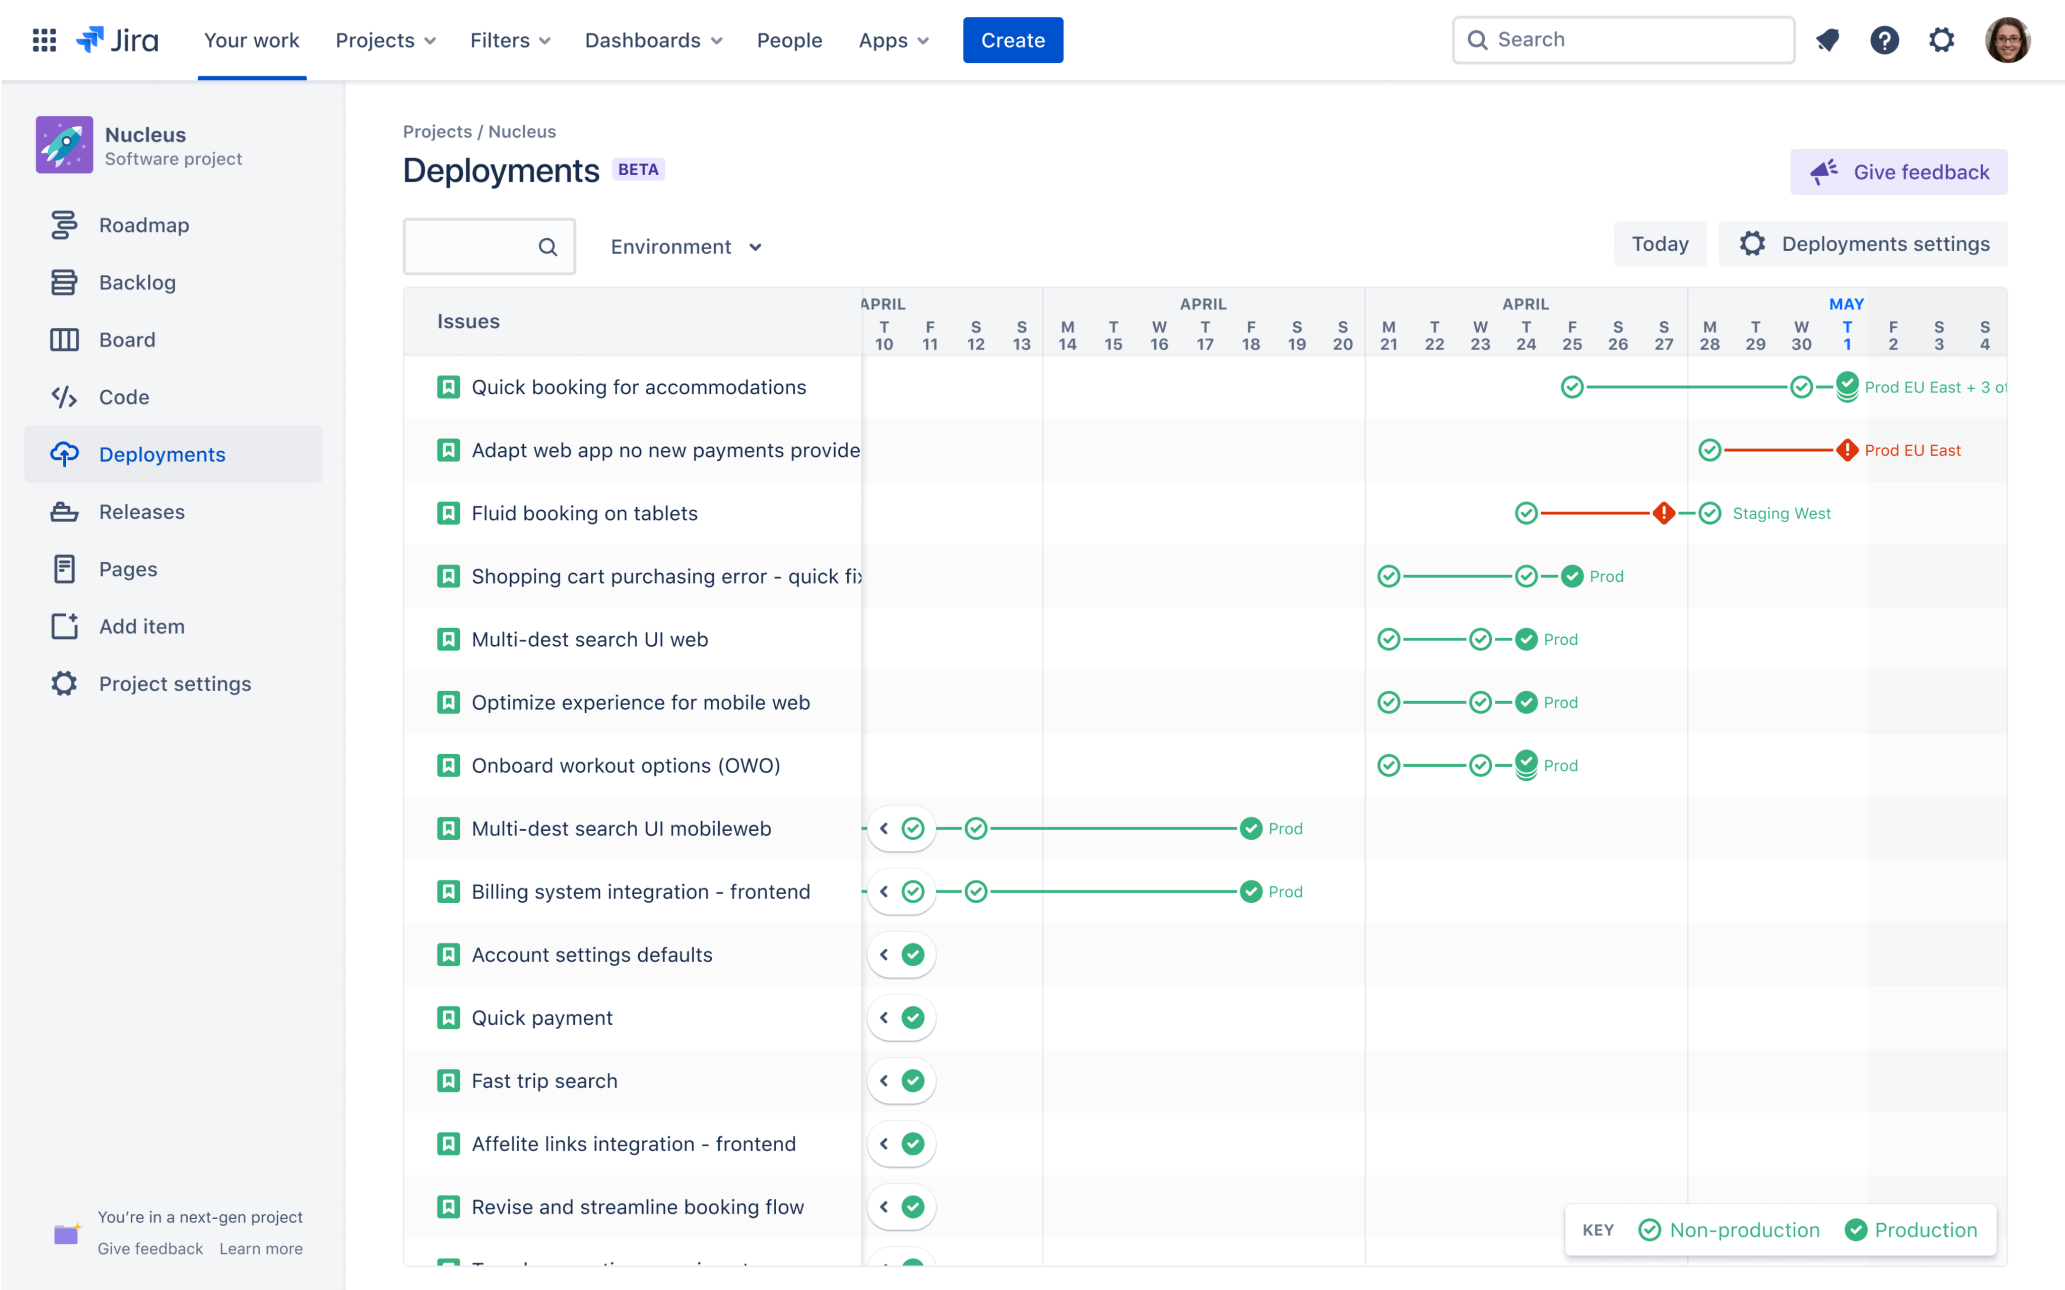The image size is (2065, 1290).
Task: Click the warning icon on Fluid booking row
Action: click(1665, 513)
